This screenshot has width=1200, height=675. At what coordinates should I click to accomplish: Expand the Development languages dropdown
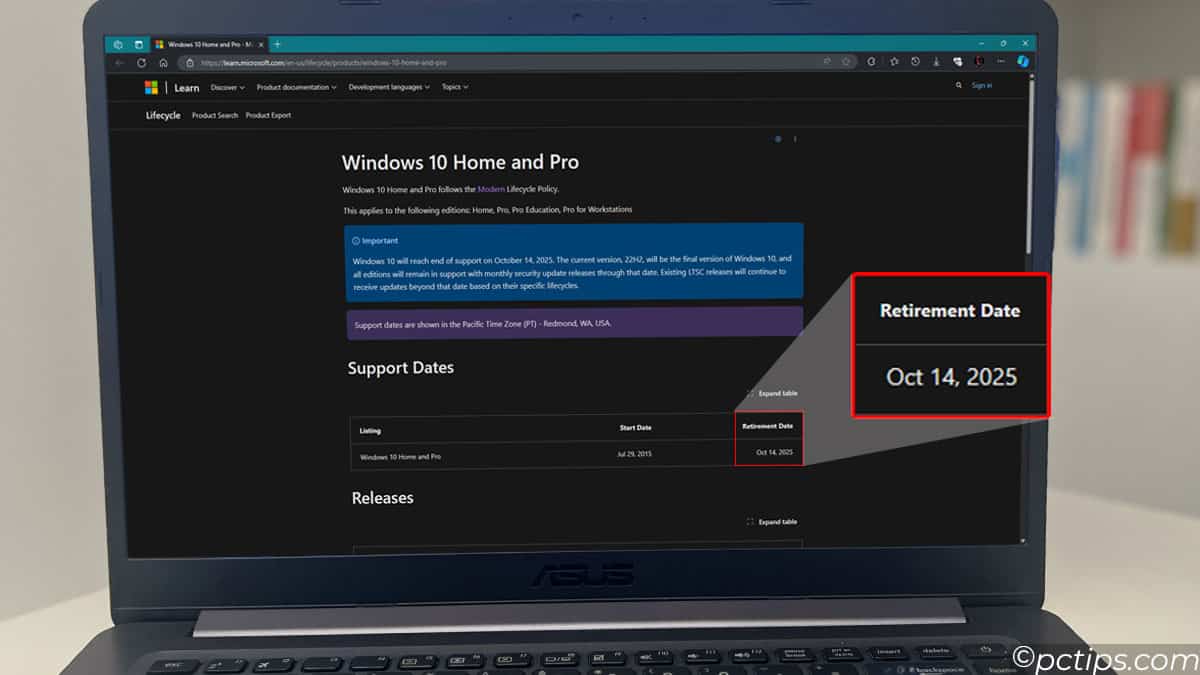[x=388, y=87]
